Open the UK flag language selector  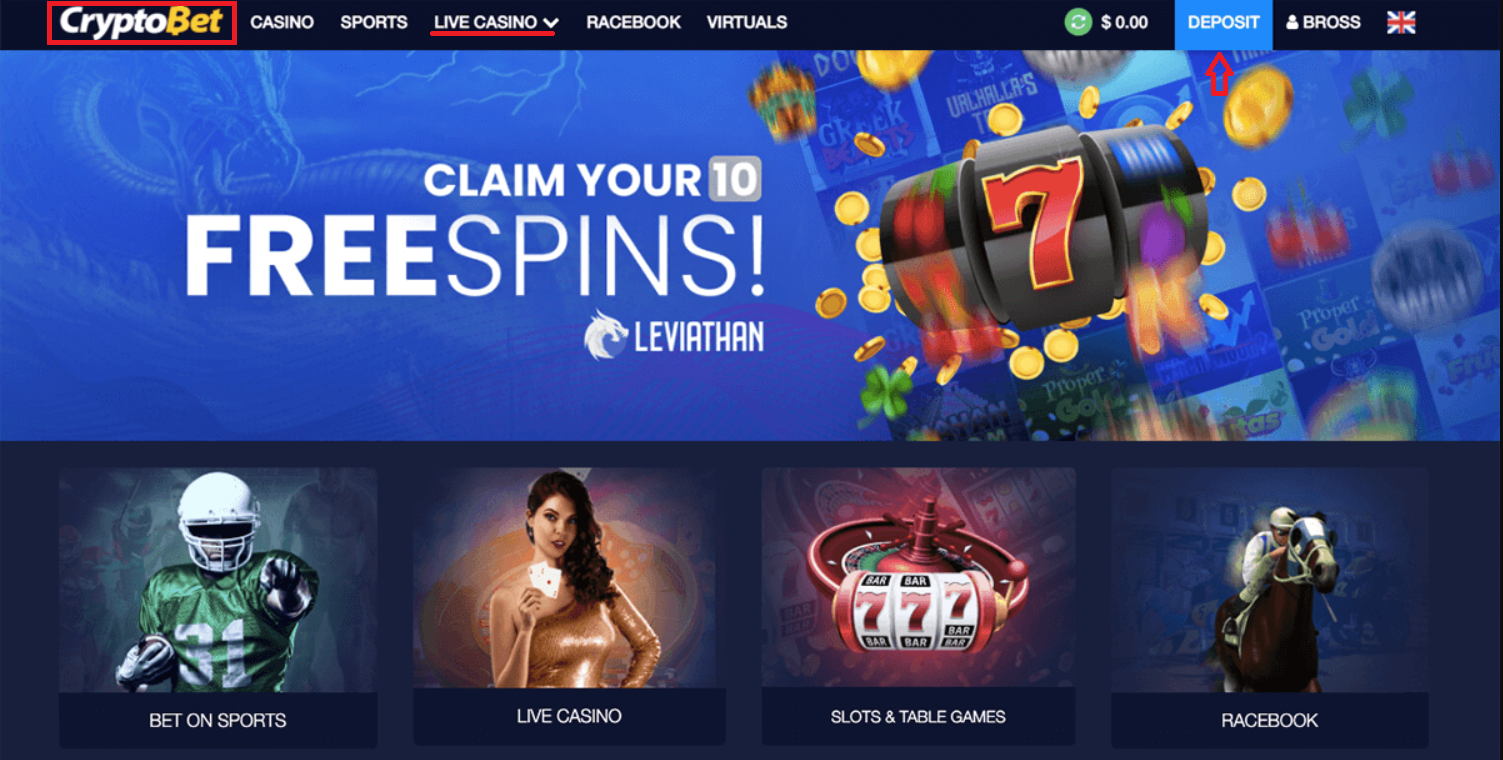tap(1401, 22)
